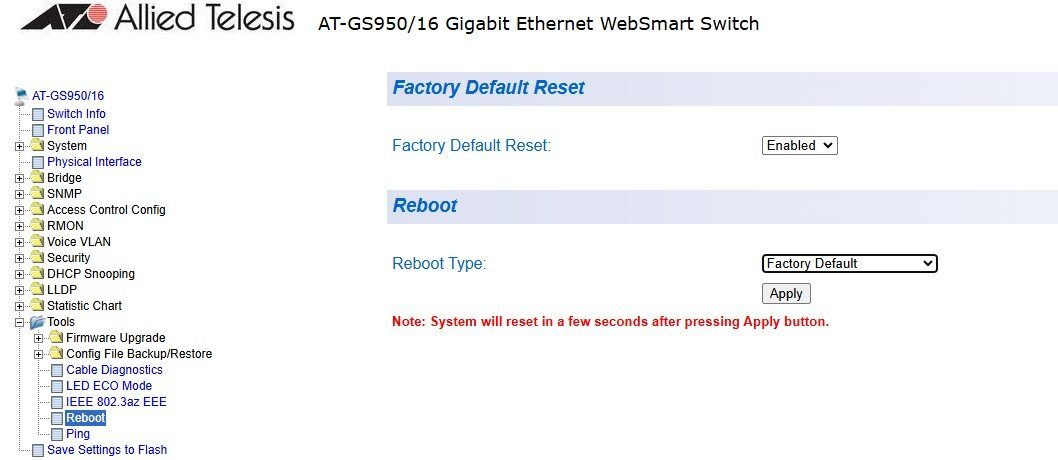Open the Physical Interface page
Viewport: 1058px width, 460px height.
pos(94,162)
